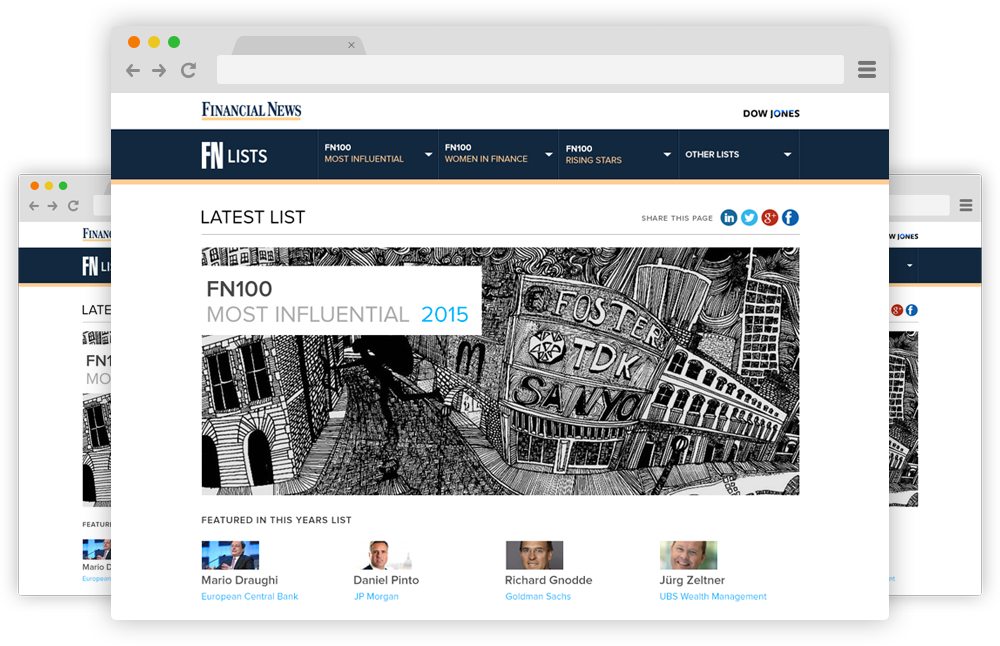1000x646 pixels.
Task: Open JP Morgan link
Action: pos(376,596)
